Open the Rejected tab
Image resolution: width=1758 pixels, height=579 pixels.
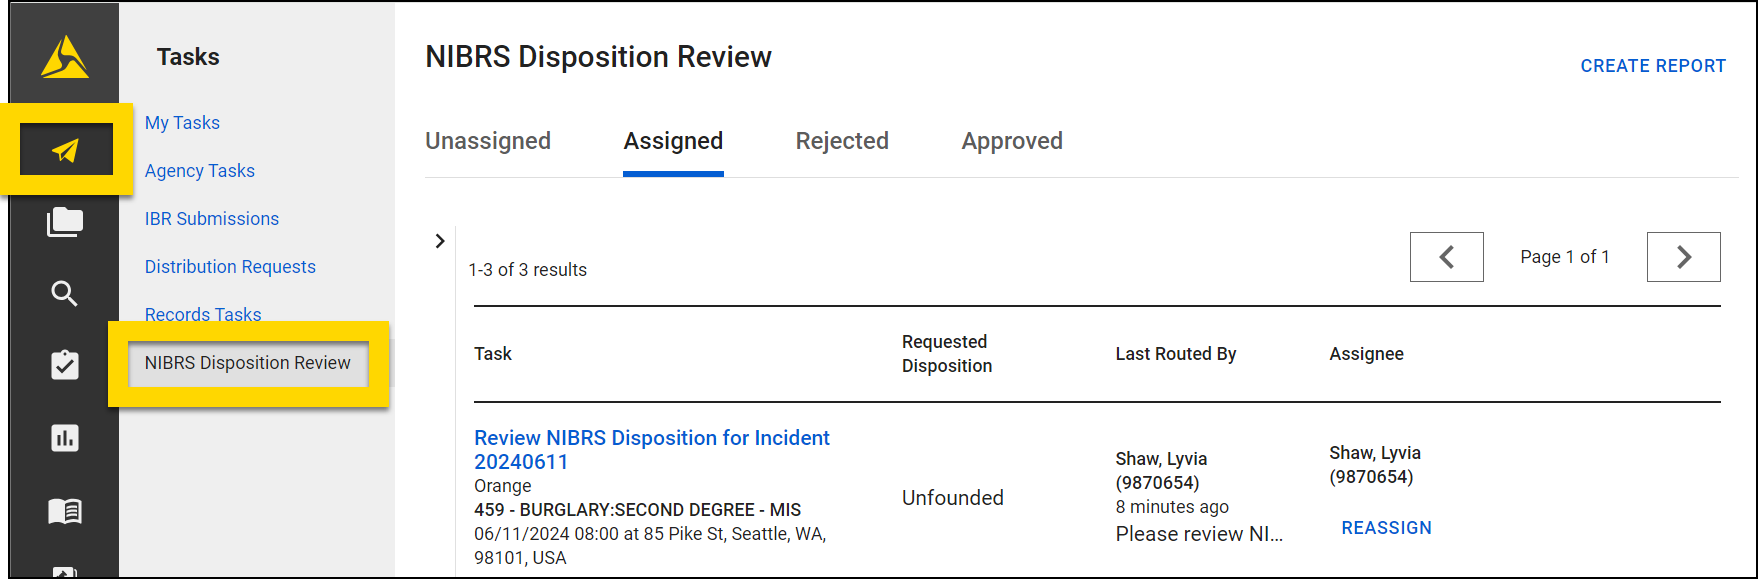pyautogui.click(x=842, y=141)
